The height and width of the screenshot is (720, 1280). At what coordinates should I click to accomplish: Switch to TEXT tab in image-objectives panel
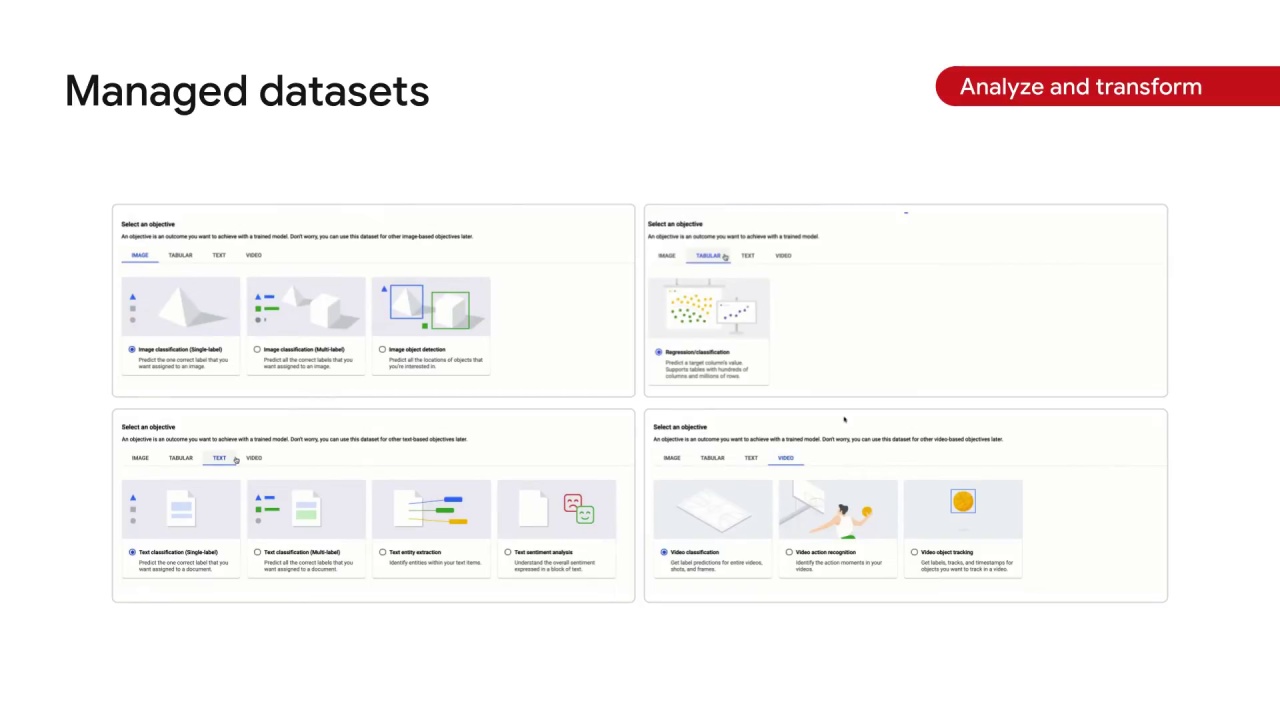[219, 255]
